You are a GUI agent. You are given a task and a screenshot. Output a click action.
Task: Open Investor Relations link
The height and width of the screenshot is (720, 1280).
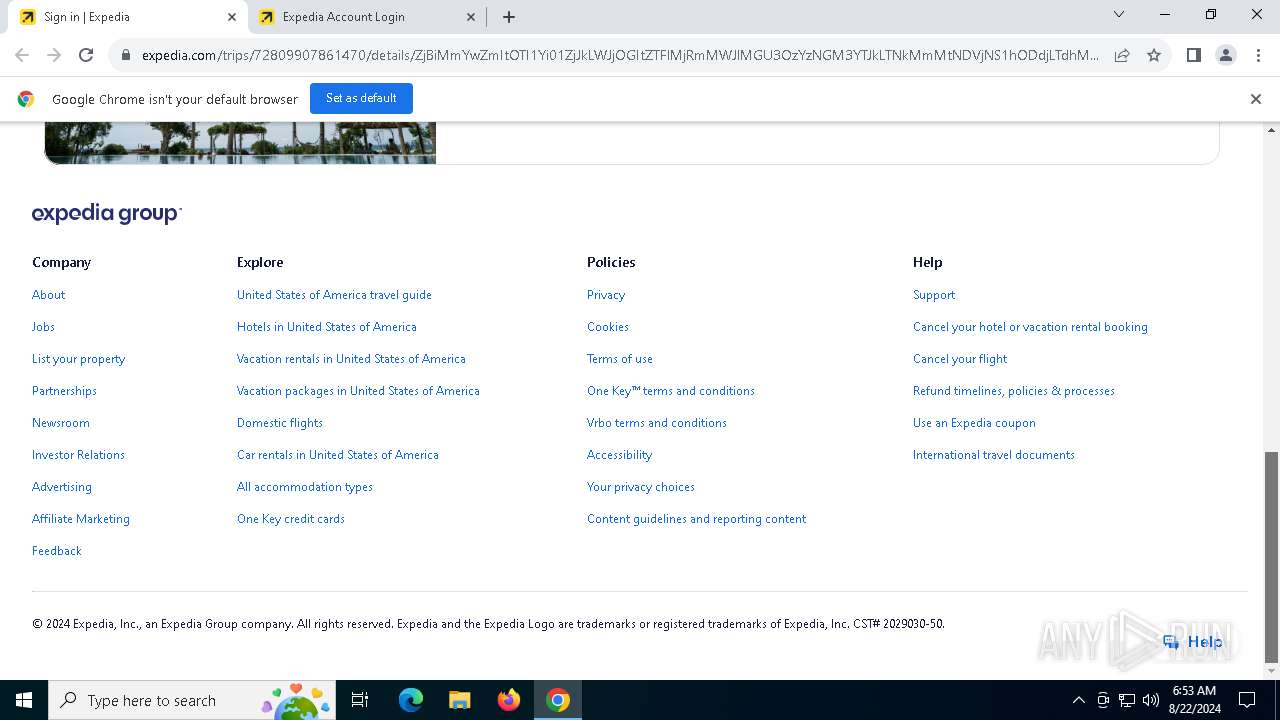(x=78, y=455)
